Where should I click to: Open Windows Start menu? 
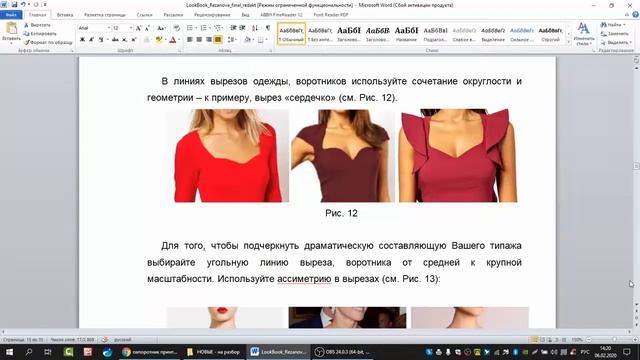pyautogui.click(x=9, y=351)
